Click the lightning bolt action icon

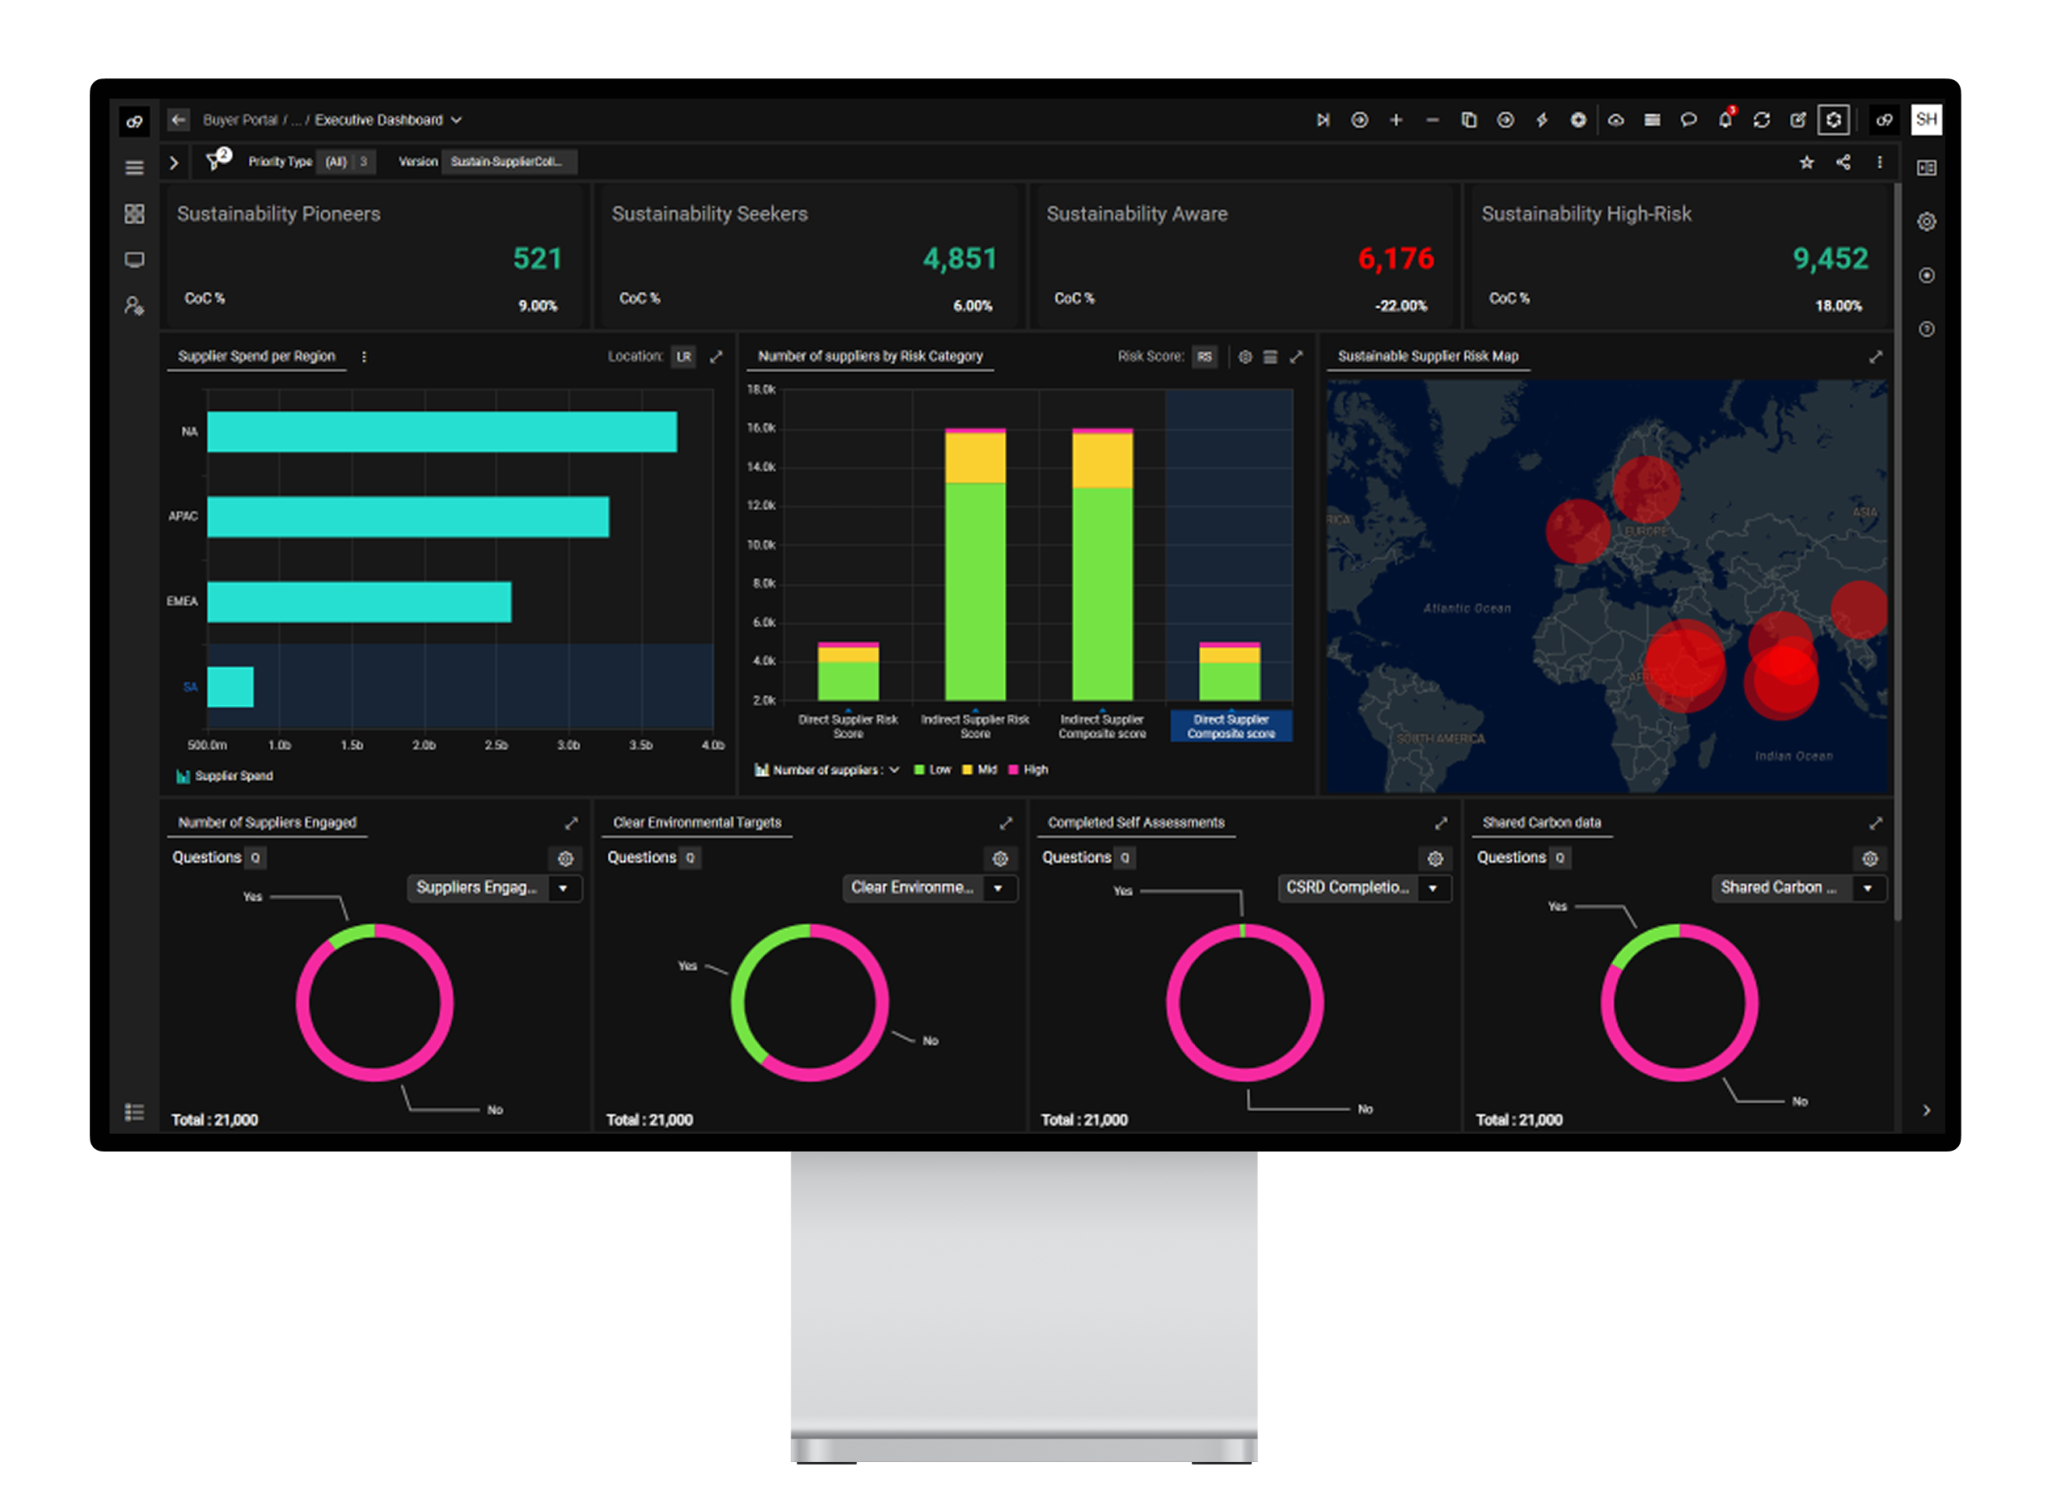[1542, 120]
